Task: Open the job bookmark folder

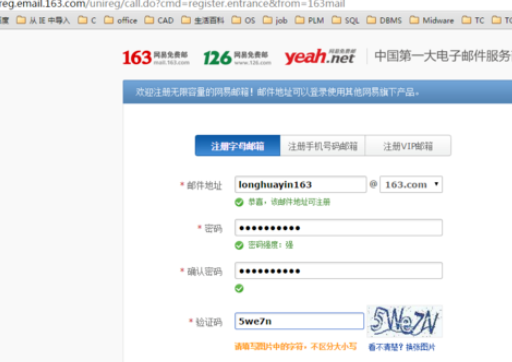Action: (275, 20)
